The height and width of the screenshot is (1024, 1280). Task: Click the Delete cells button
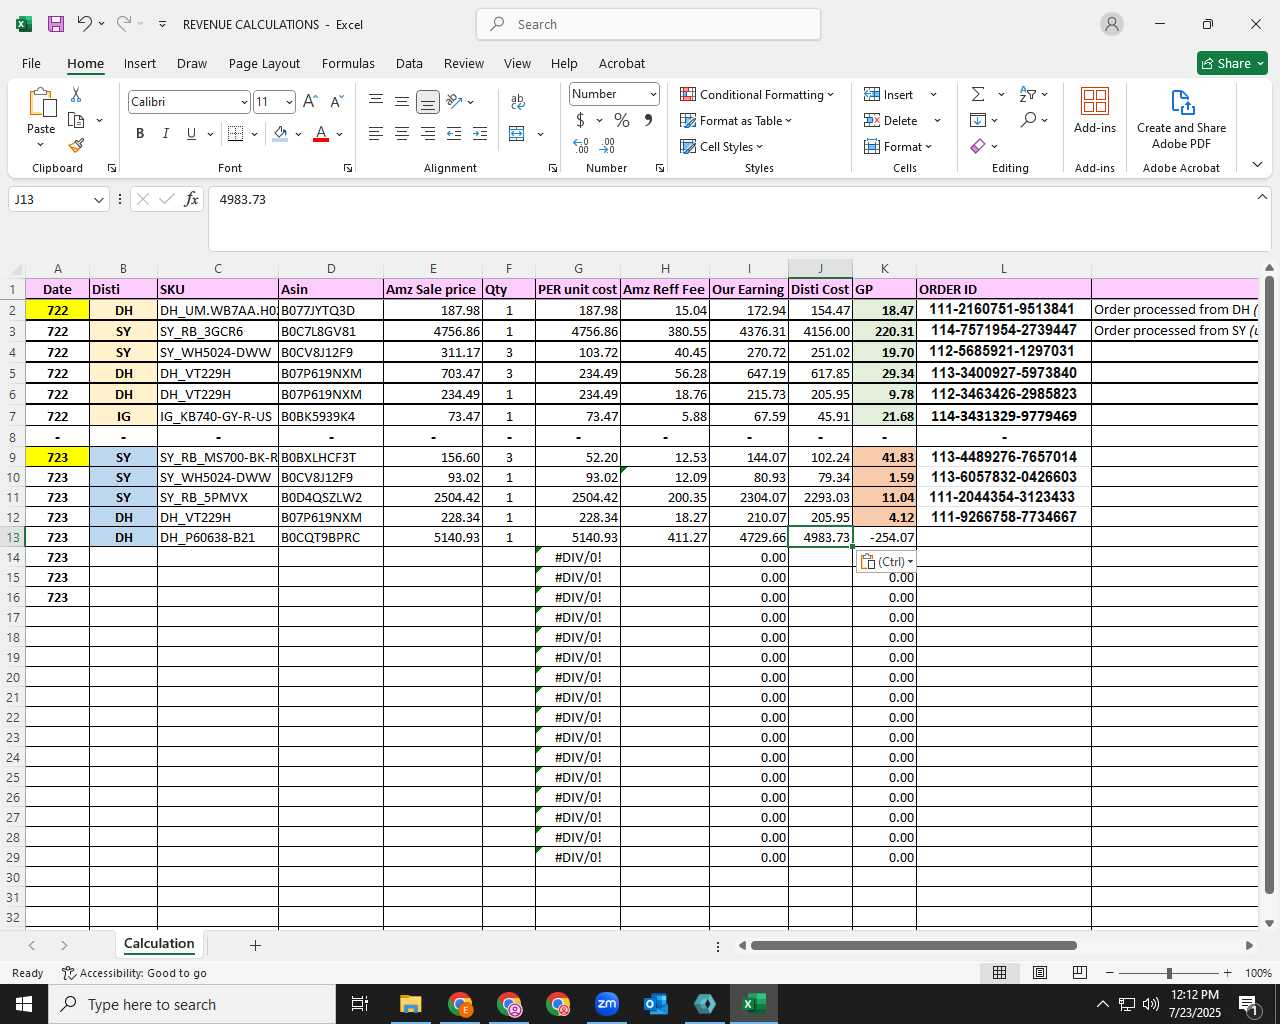(x=892, y=120)
